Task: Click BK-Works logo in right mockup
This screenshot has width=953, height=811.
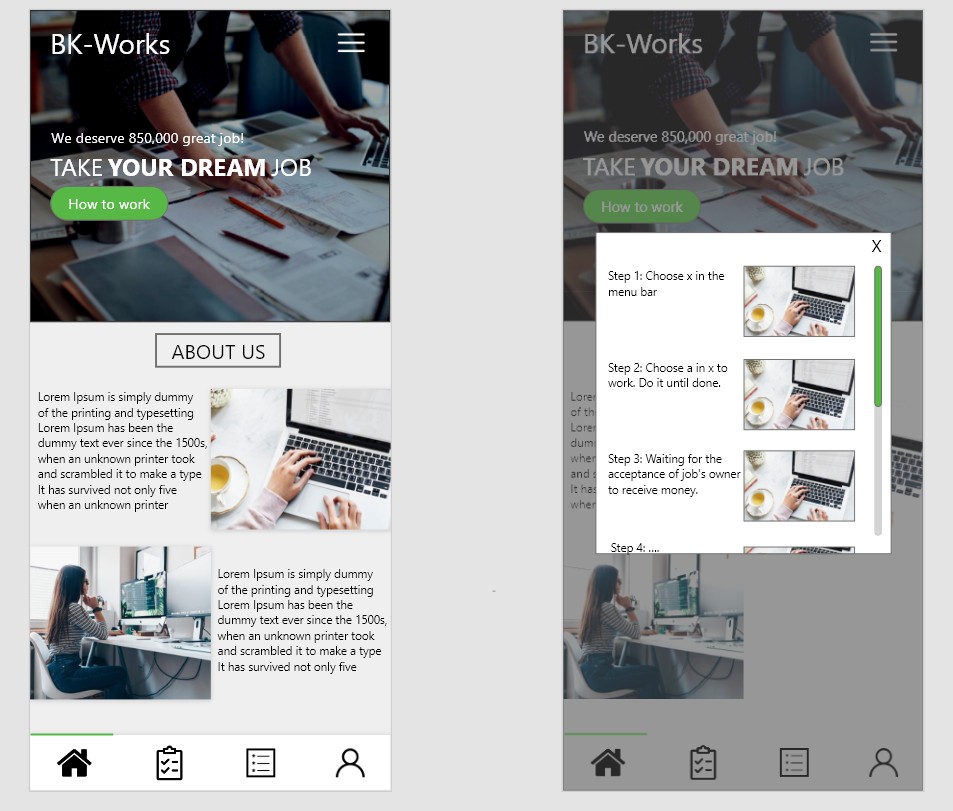Action: (x=643, y=44)
